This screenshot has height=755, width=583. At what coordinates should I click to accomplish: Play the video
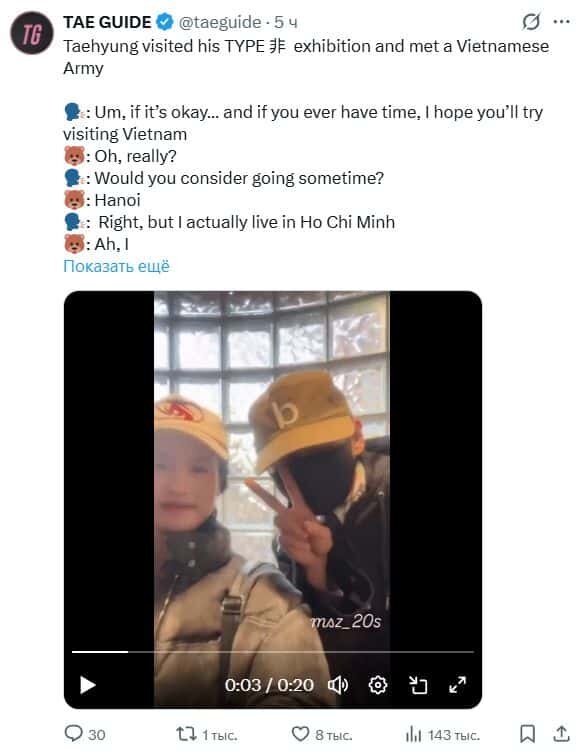click(x=88, y=685)
